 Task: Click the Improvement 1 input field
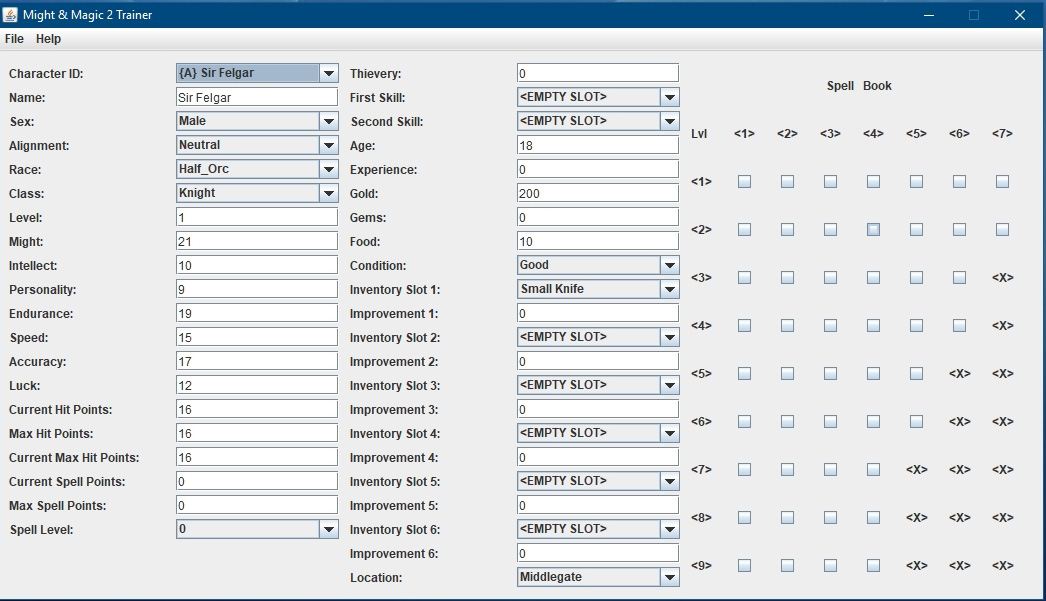click(x=598, y=314)
